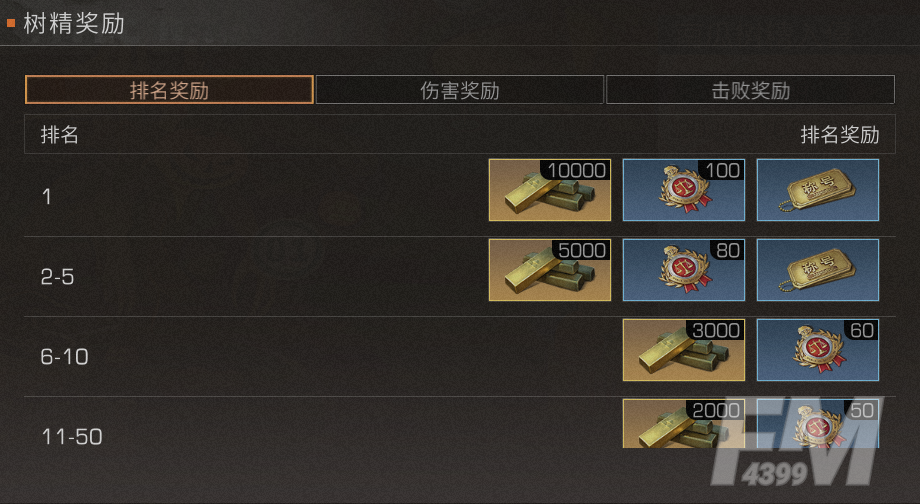This screenshot has width=920, height=504.
Task: Click the 排名奖励 column header on right
Action: 840,135
